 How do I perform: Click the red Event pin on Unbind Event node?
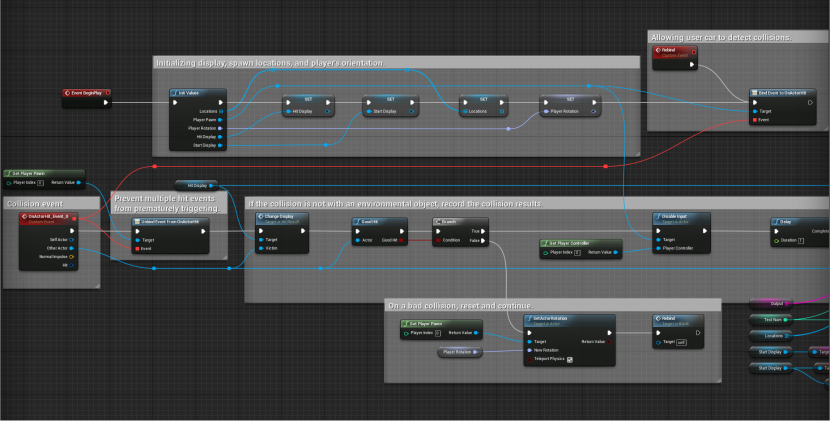[x=138, y=248]
